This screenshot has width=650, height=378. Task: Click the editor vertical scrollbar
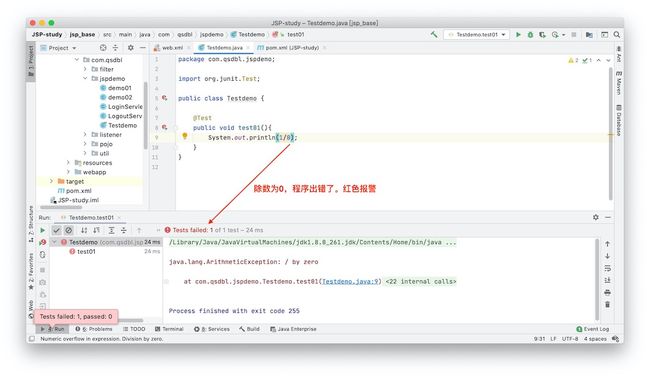(611, 133)
